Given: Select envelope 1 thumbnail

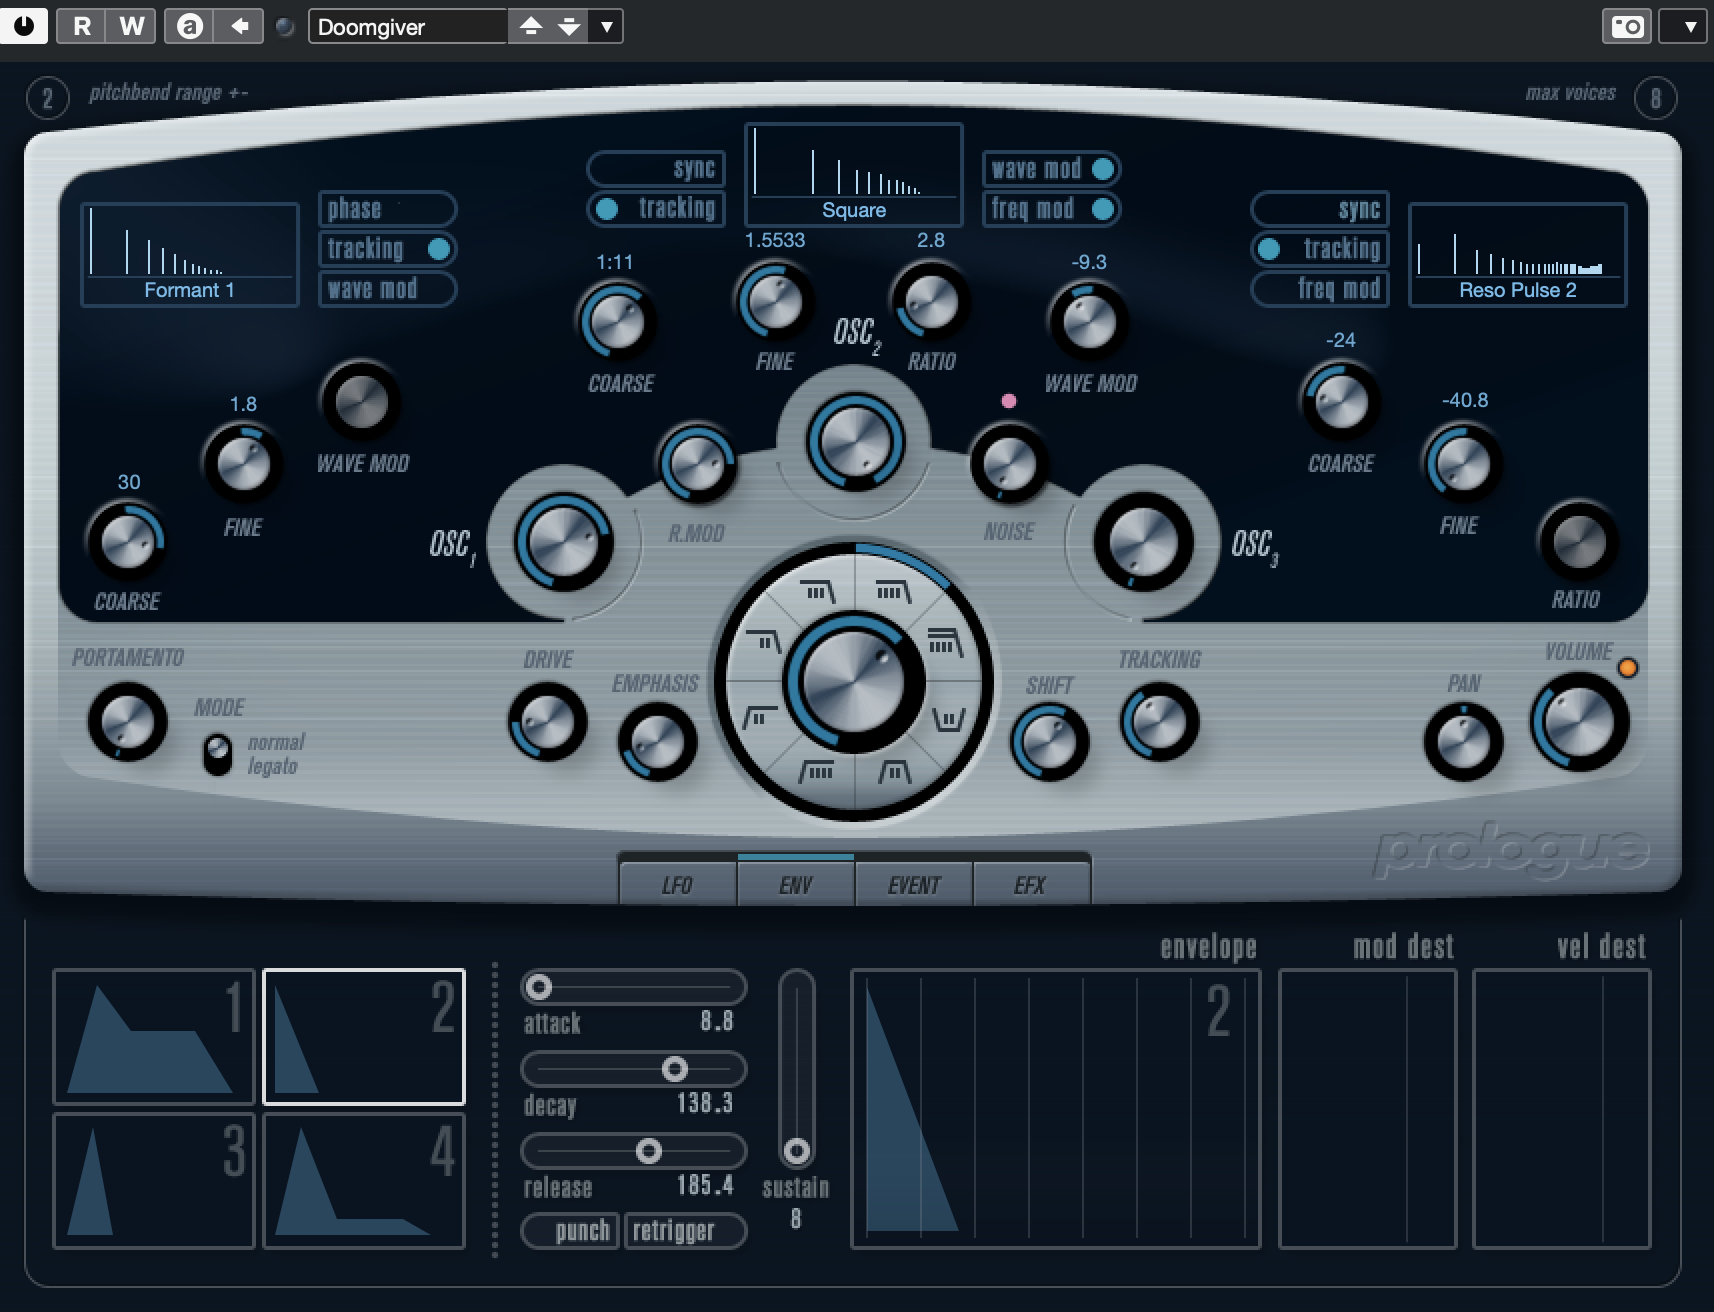Looking at the screenshot, I should click(154, 1037).
